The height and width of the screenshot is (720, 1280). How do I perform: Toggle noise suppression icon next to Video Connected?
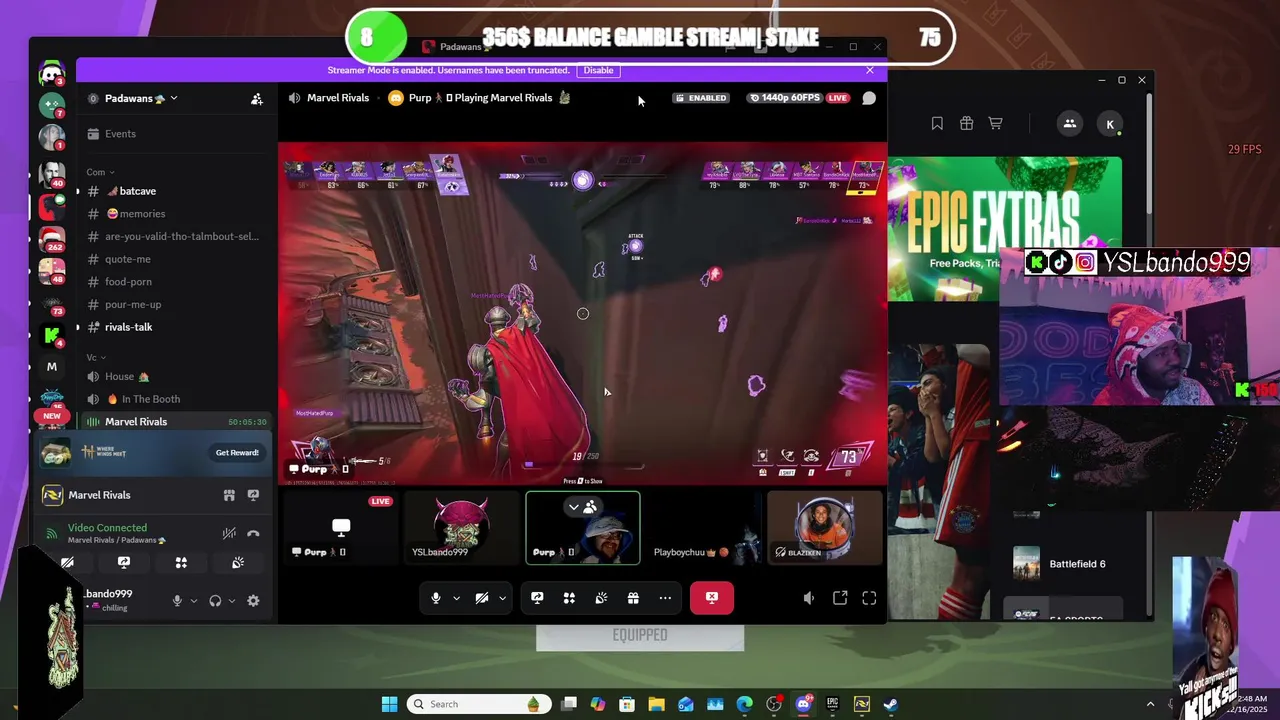(x=229, y=534)
